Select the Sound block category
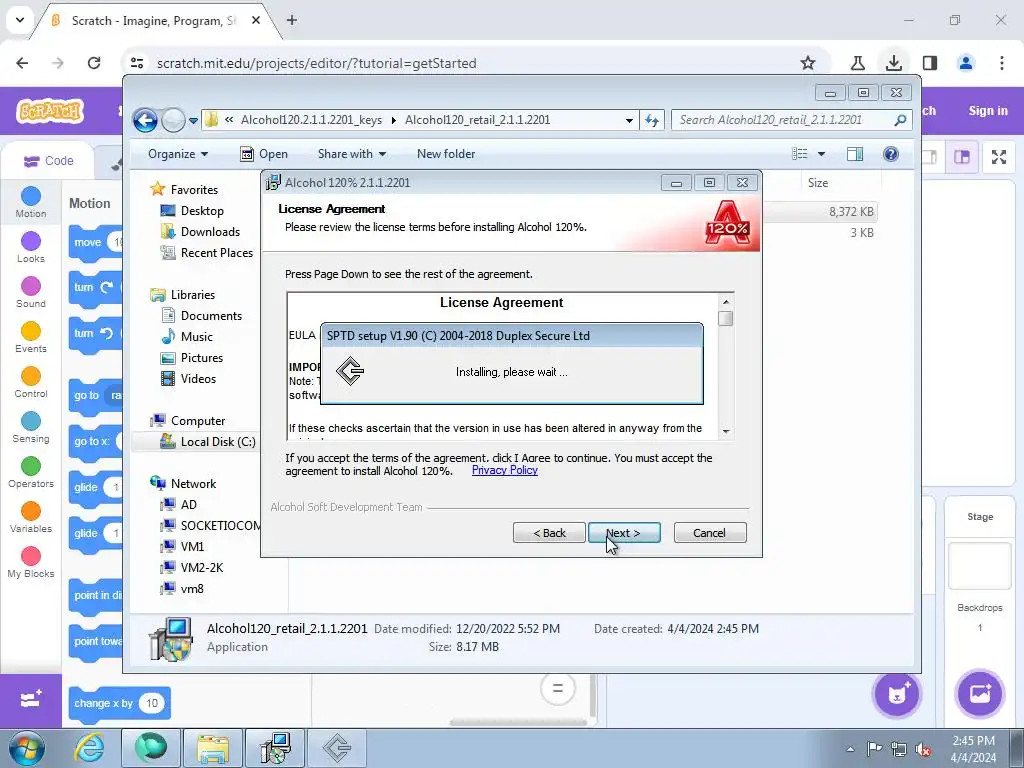This screenshot has height=768, width=1024. coord(31,293)
